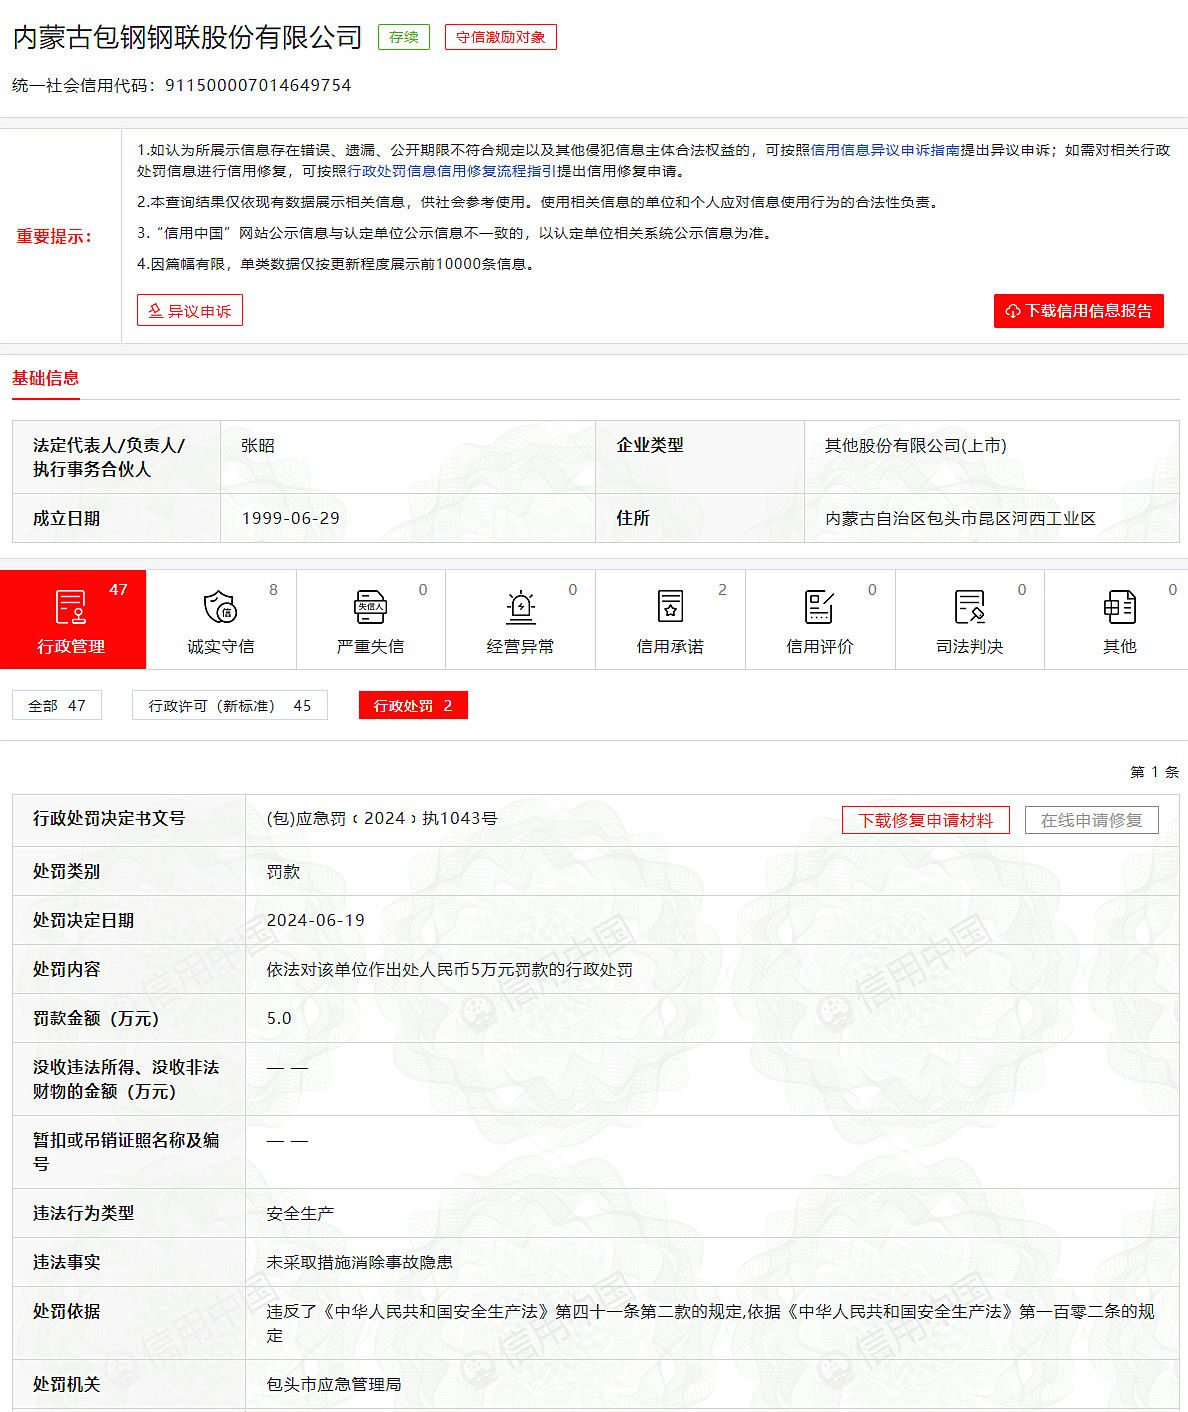Open 信用信息异议申诉指南 link
Image resolution: width=1188 pixels, height=1412 pixels.
point(885,150)
